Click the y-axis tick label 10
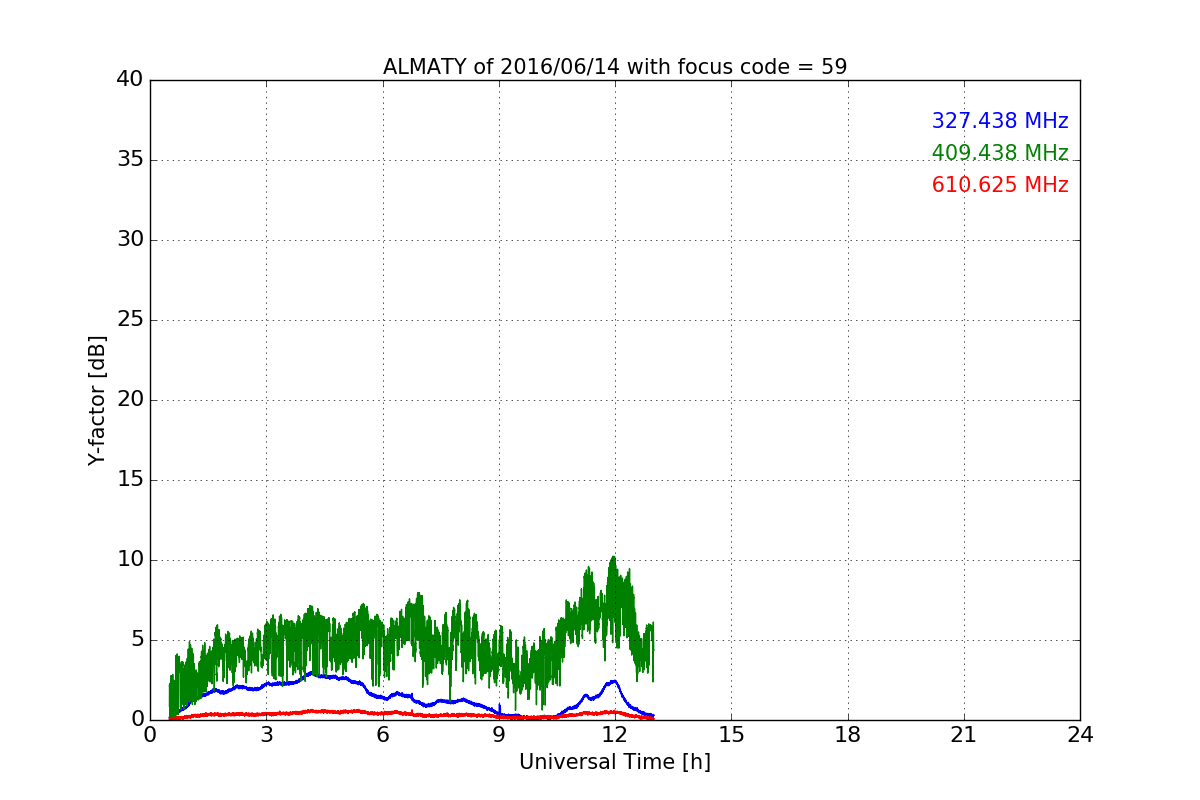 tap(130, 560)
